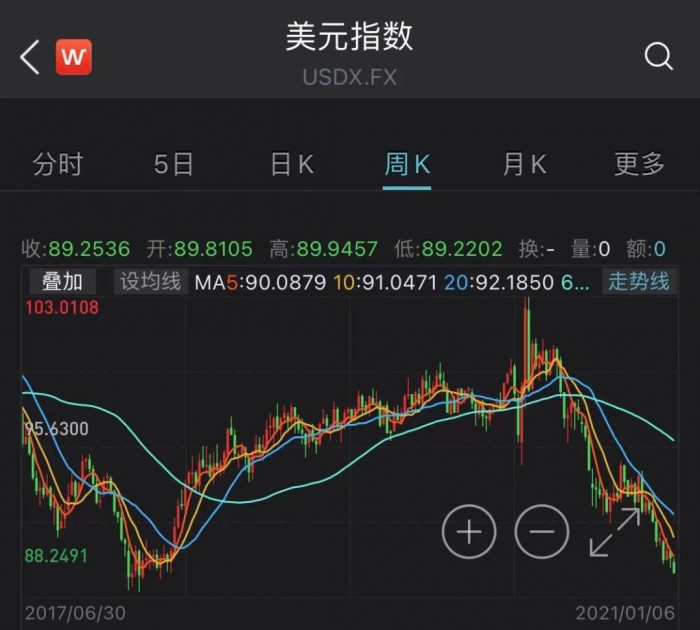Image resolution: width=700 pixels, height=630 pixels.
Task: Switch to 5日 tab
Action: (174, 164)
